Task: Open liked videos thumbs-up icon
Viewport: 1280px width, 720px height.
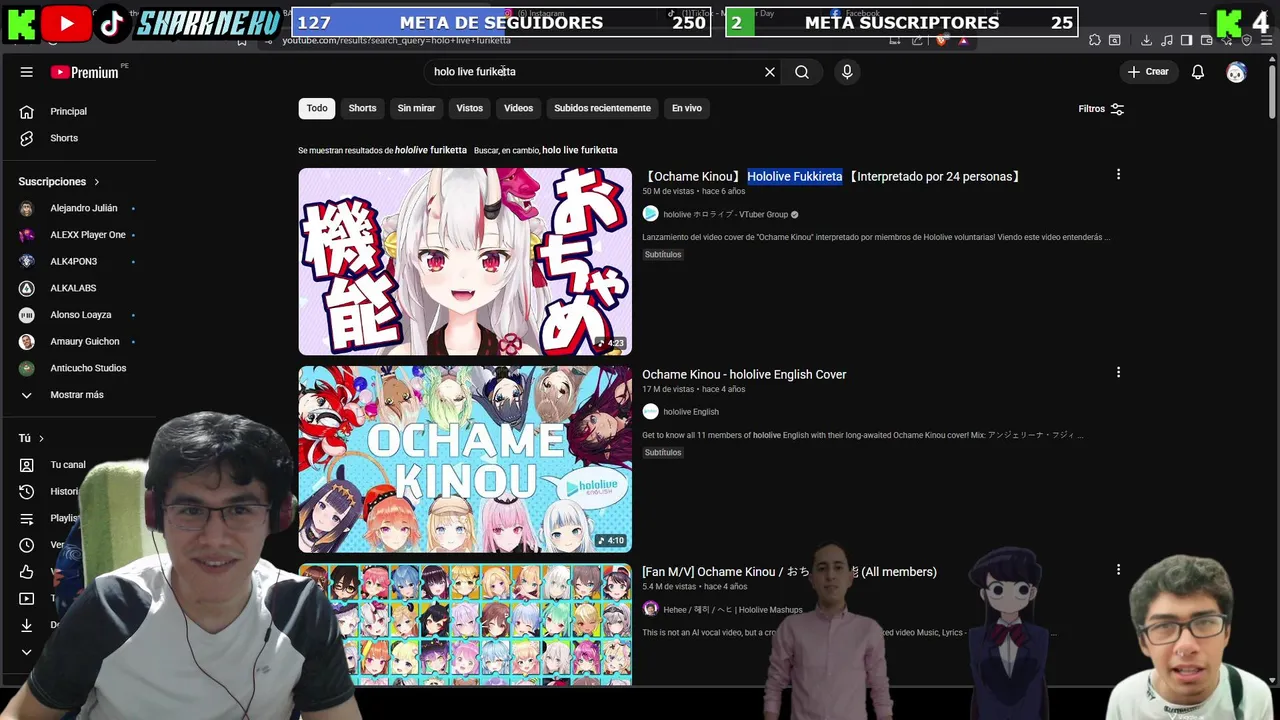Action: point(27,572)
